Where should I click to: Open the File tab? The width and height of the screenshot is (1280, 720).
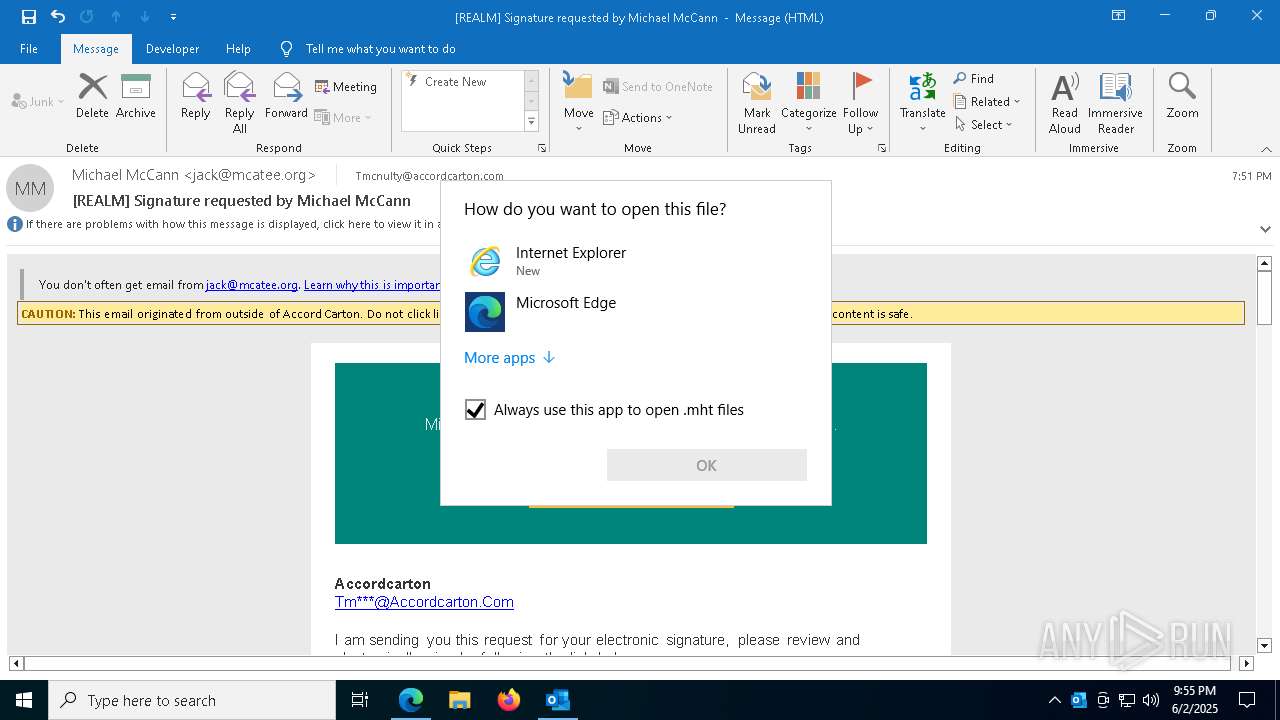pos(29,49)
